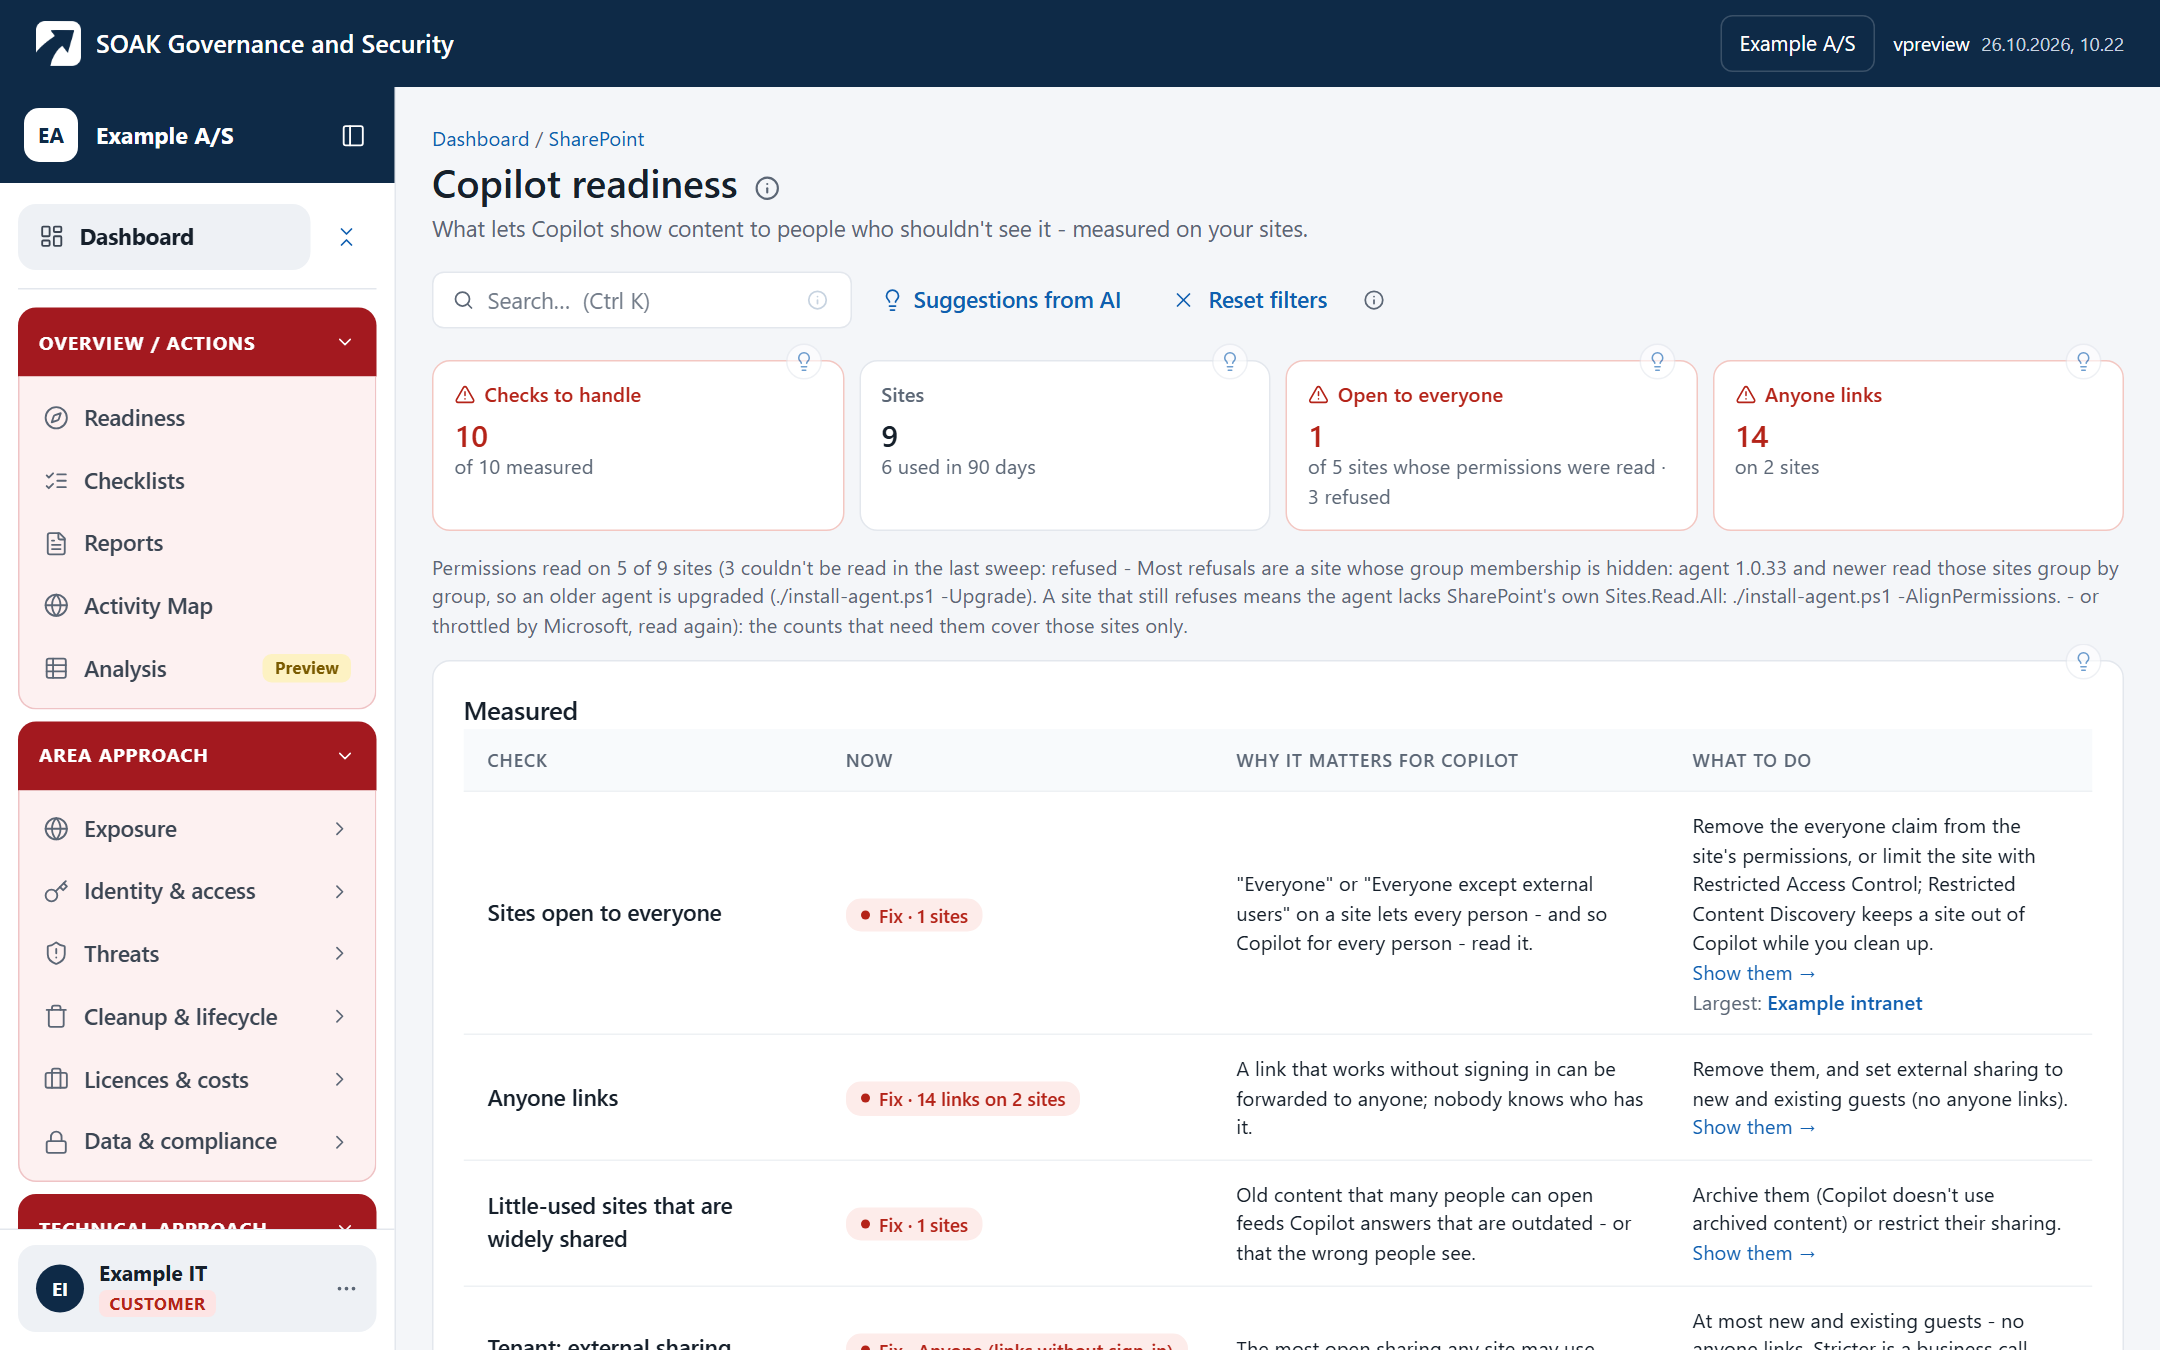Screen dimensions: 2160x1350
Task: Click the EI avatar for Example IT
Action: point(60,1289)
